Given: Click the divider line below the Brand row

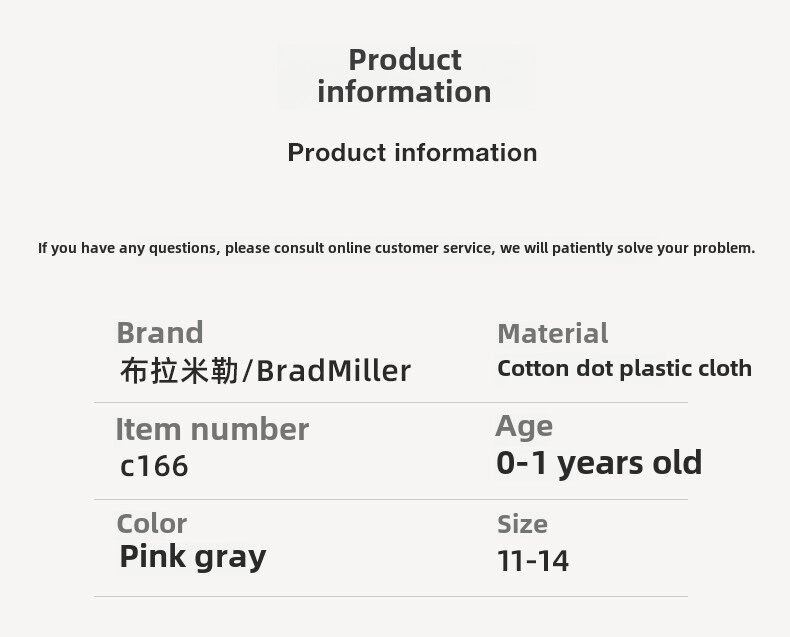Looking at the screenshot, I should click(x=391, y=403).
